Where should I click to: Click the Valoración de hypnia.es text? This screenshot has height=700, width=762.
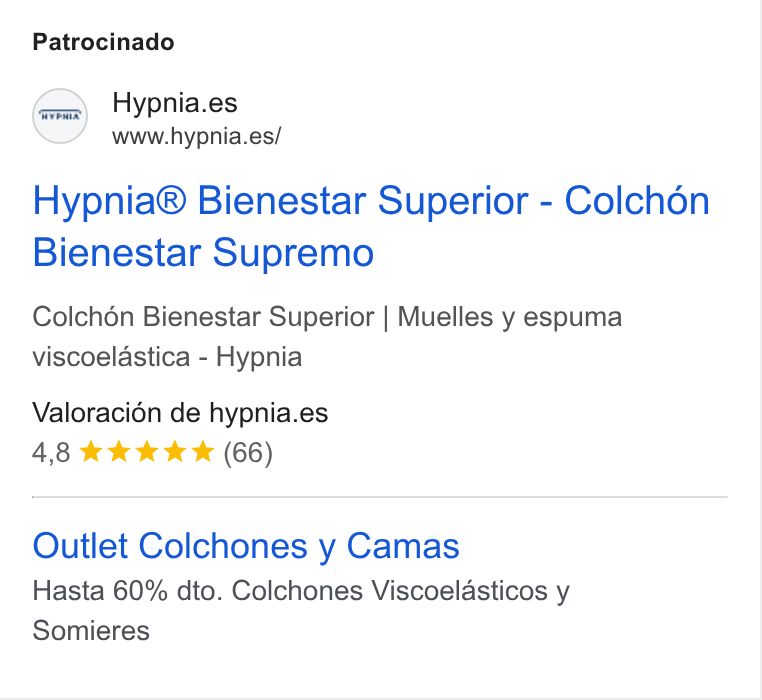[180, 413]
